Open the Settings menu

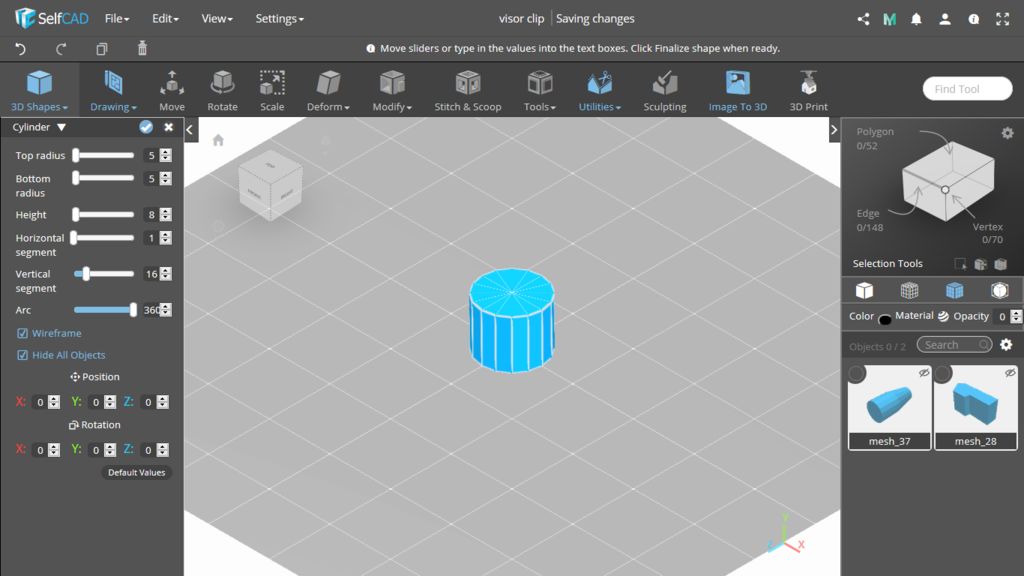[280, 18]
